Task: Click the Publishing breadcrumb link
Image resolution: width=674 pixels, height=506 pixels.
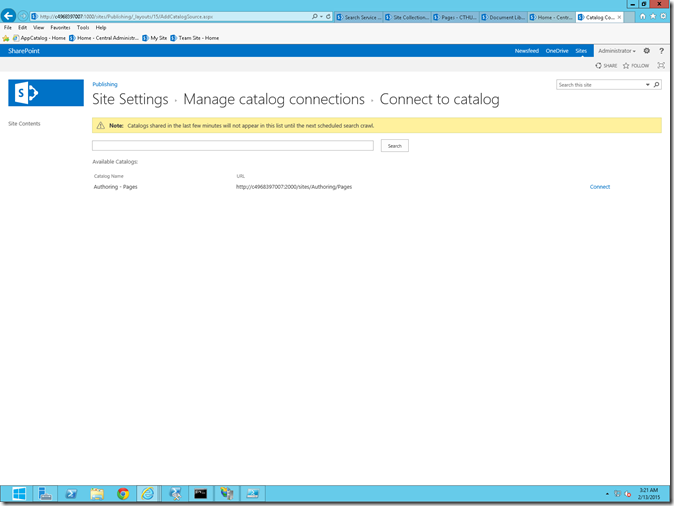Action: point(105,84)
